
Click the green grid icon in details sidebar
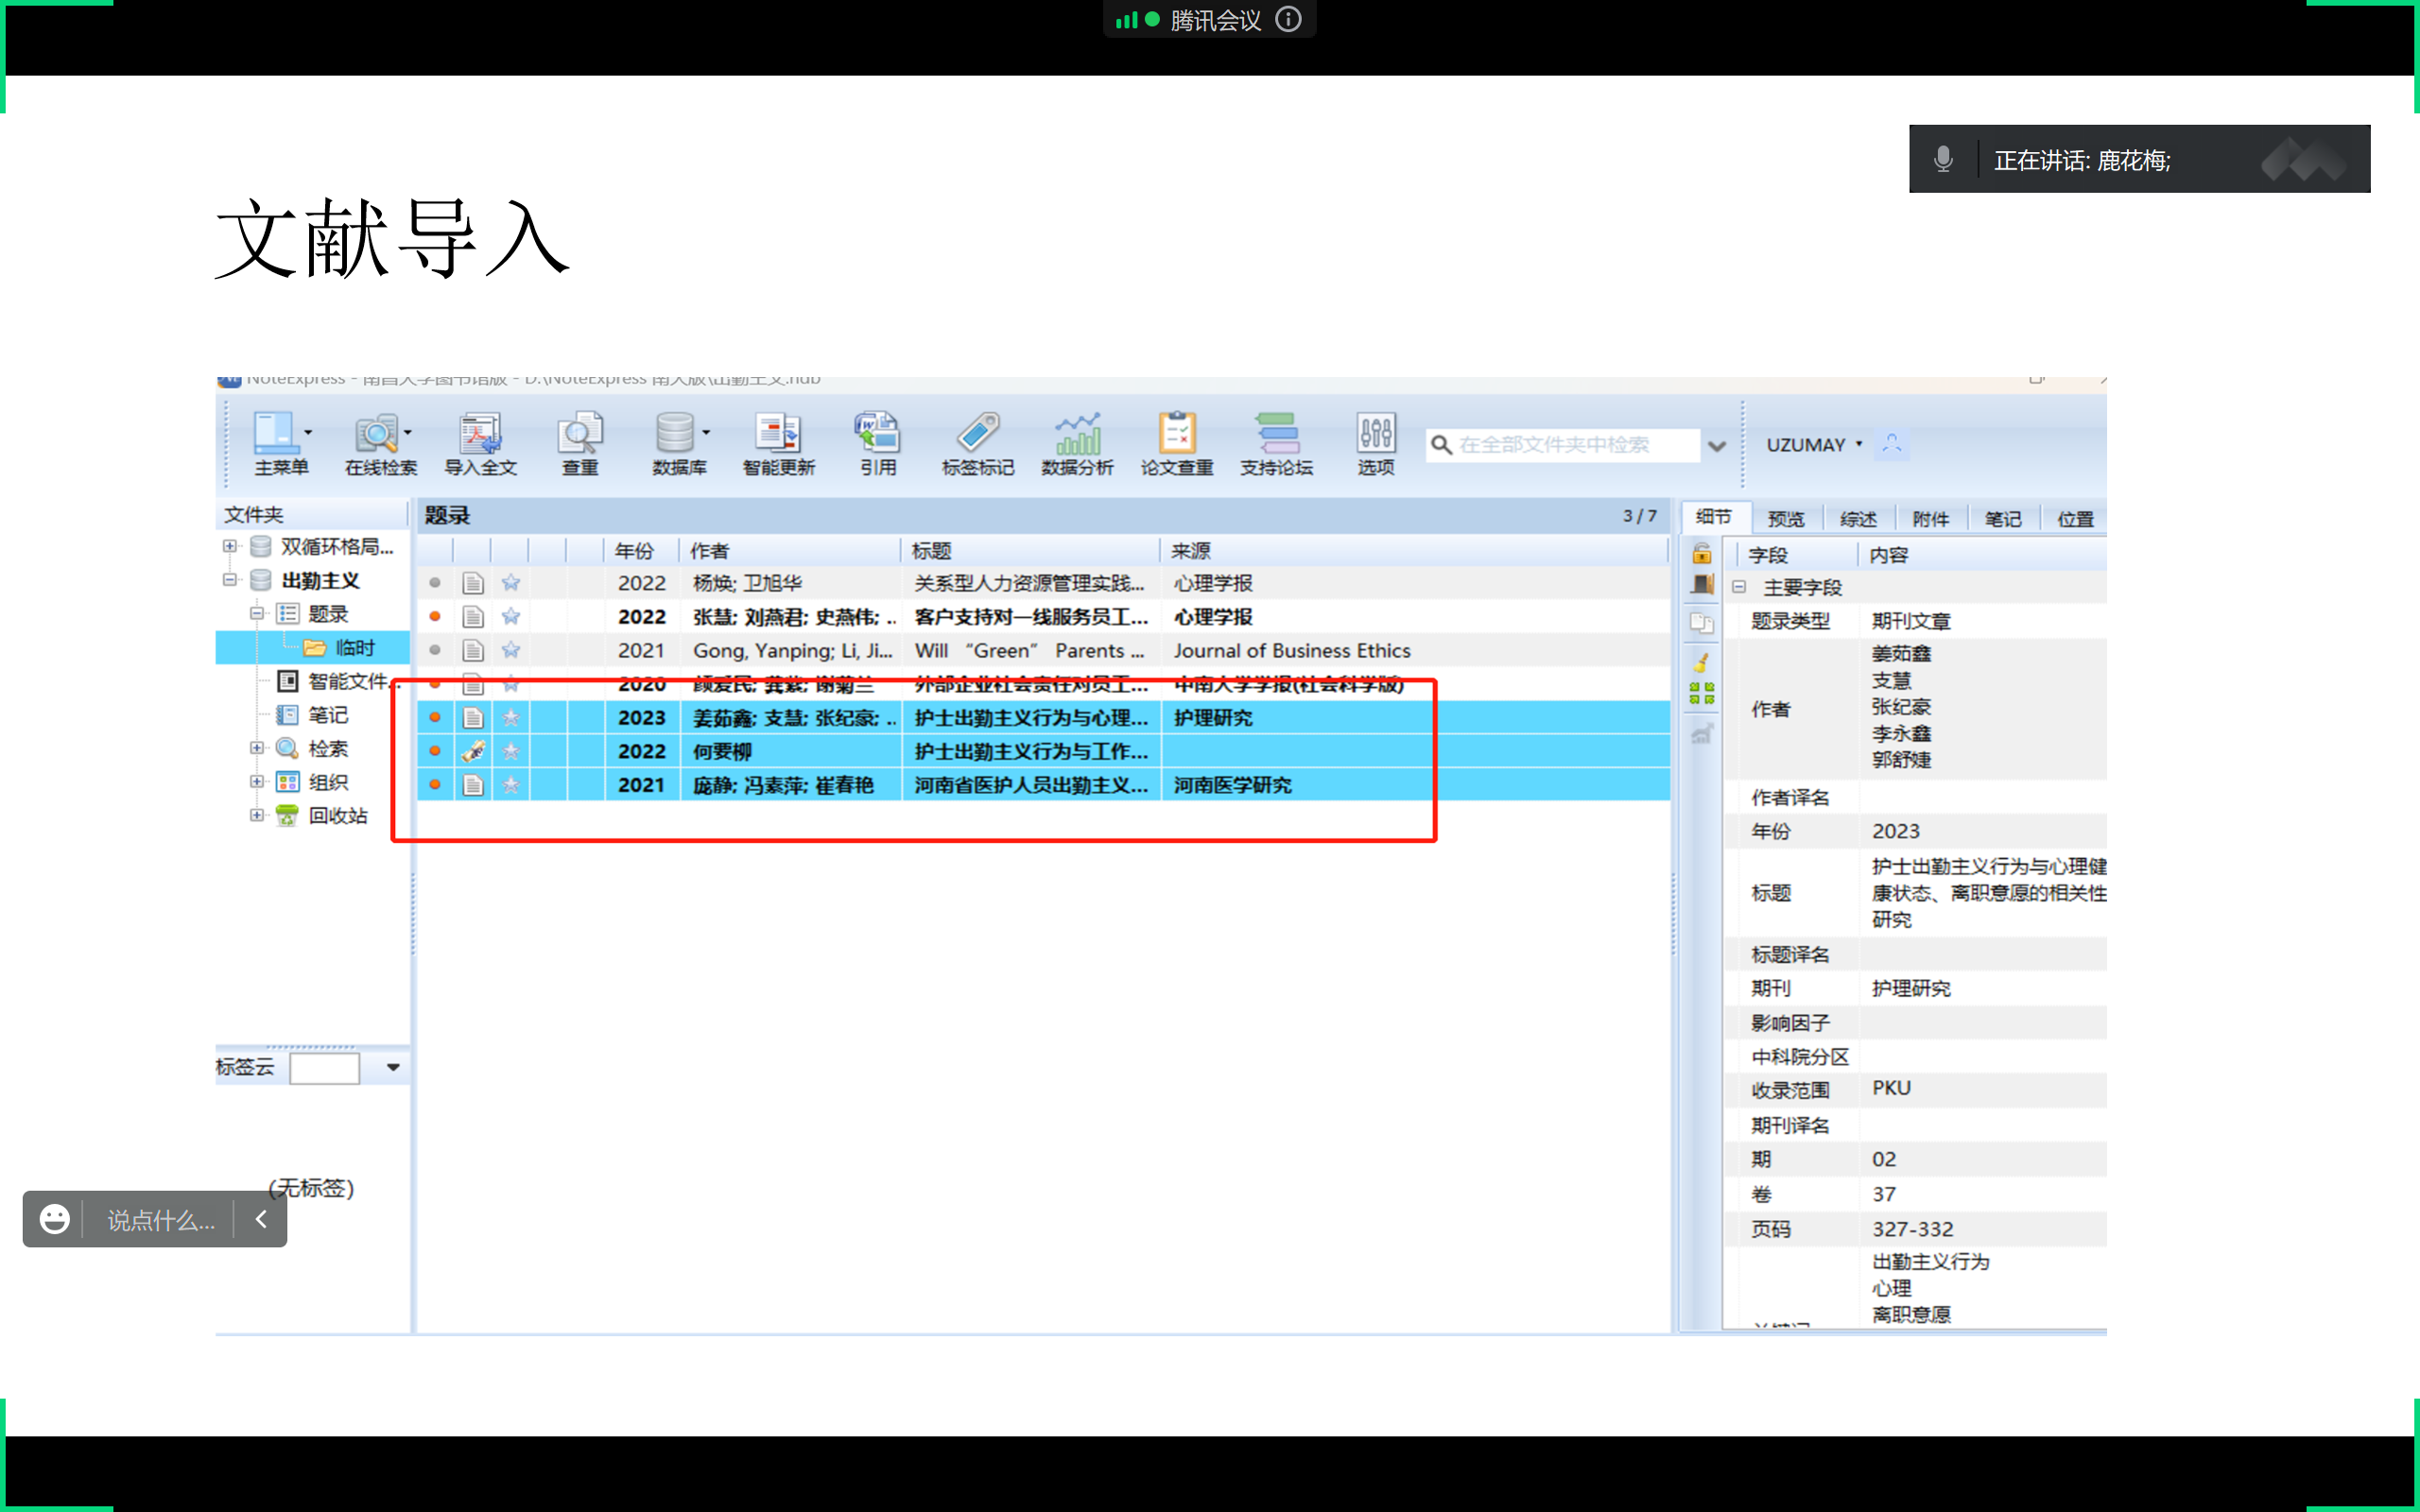pos(1702,694)
